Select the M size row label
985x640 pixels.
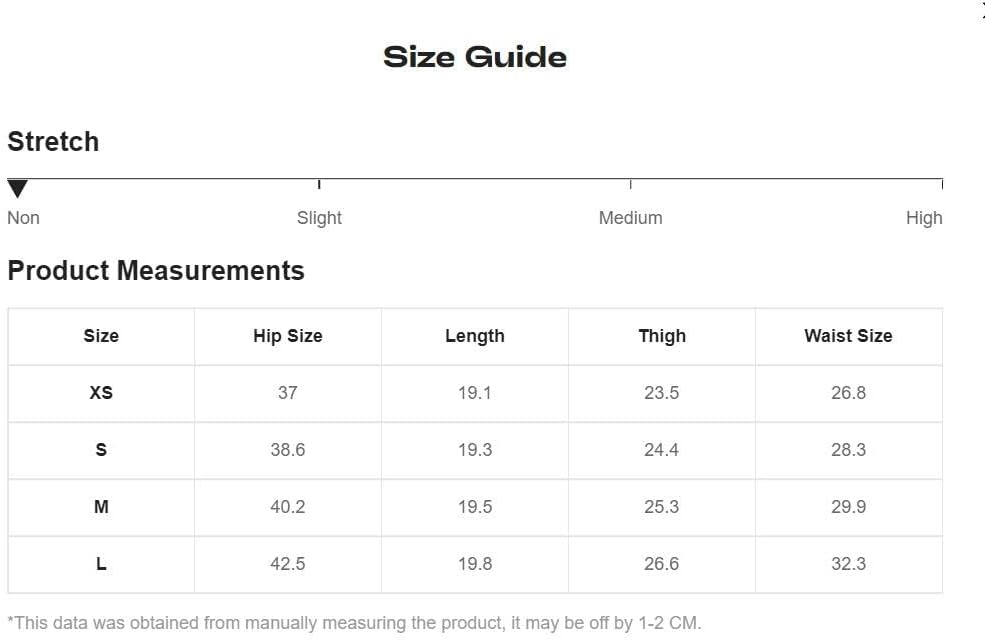tap(101, 507)
